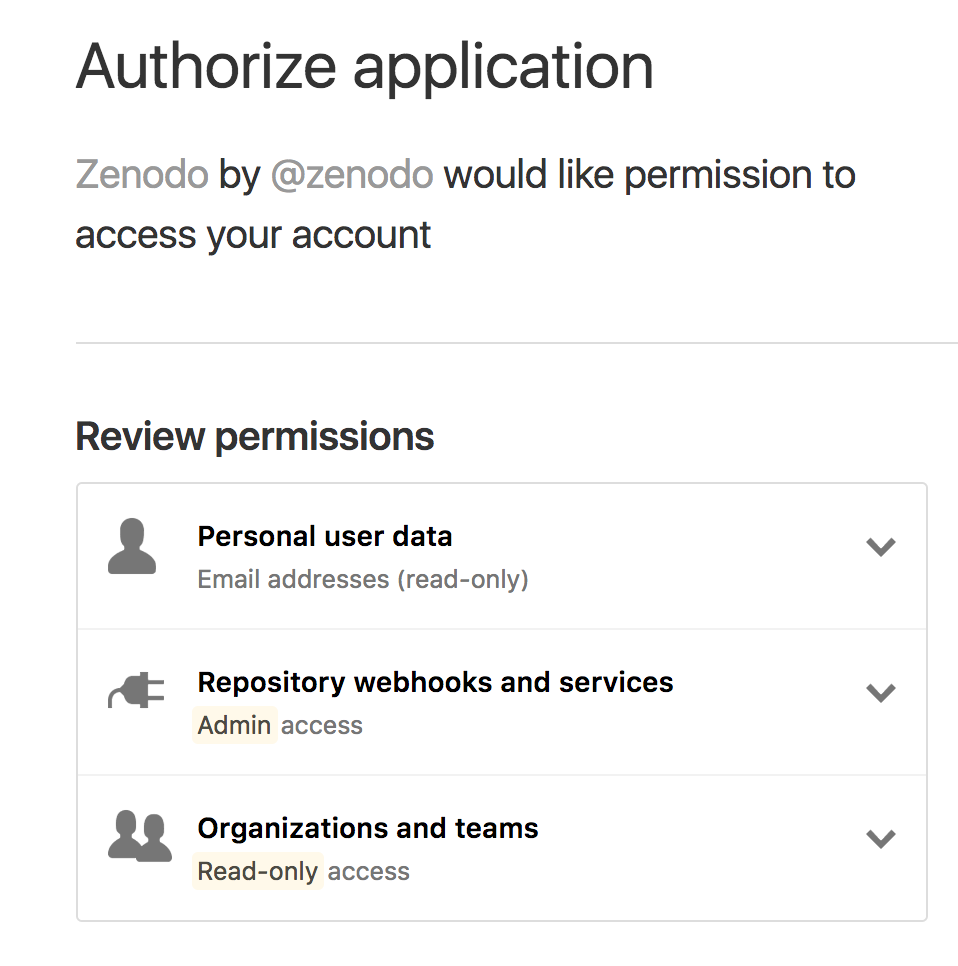Expand Organizations and teams chevron
This screenshot has width=958, height=966.
tap(880, 838)
